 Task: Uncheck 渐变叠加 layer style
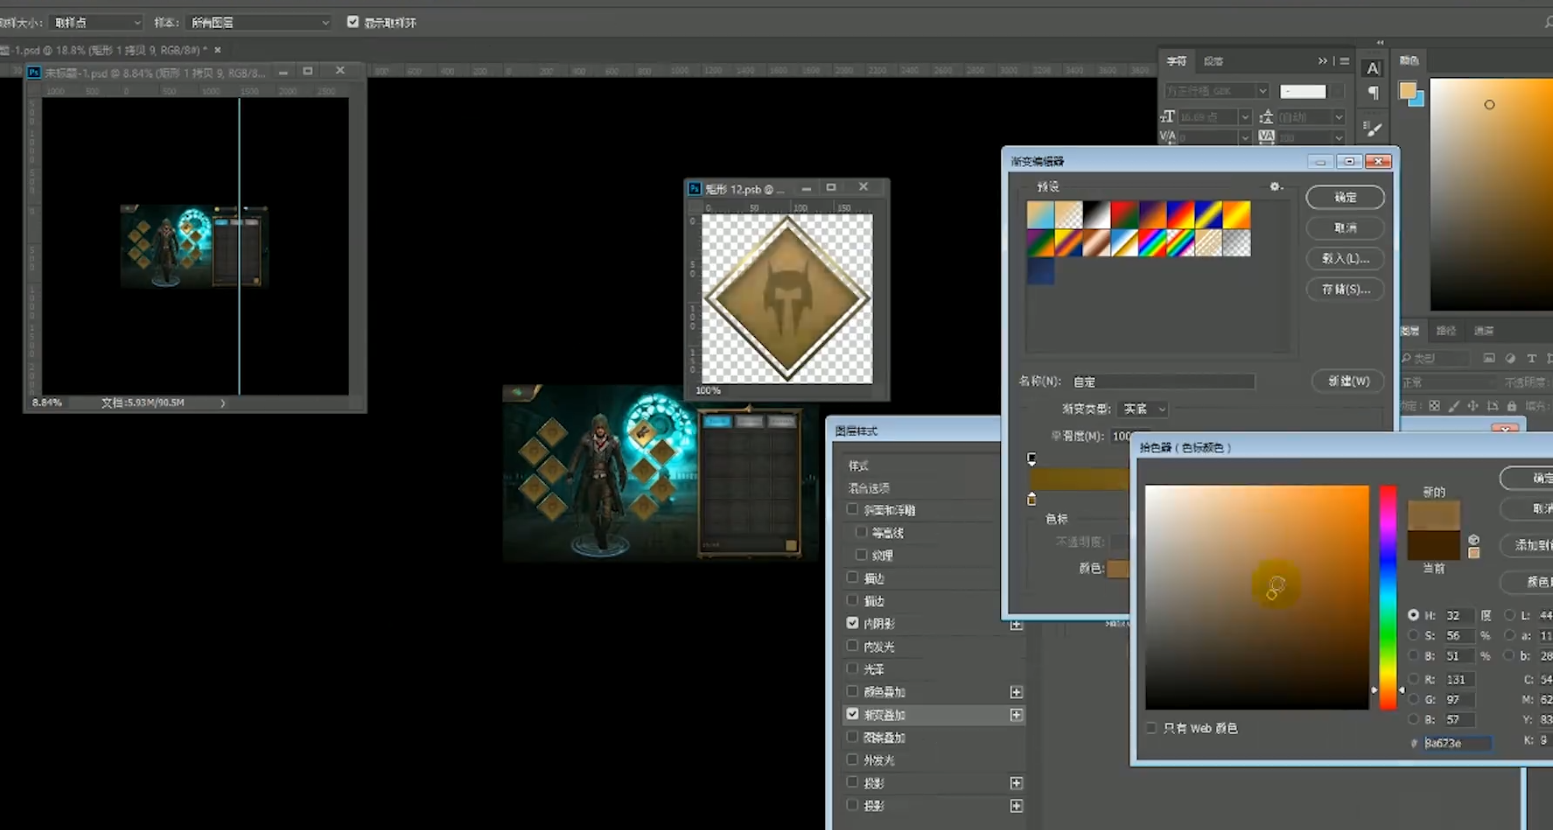coord(852,714)
